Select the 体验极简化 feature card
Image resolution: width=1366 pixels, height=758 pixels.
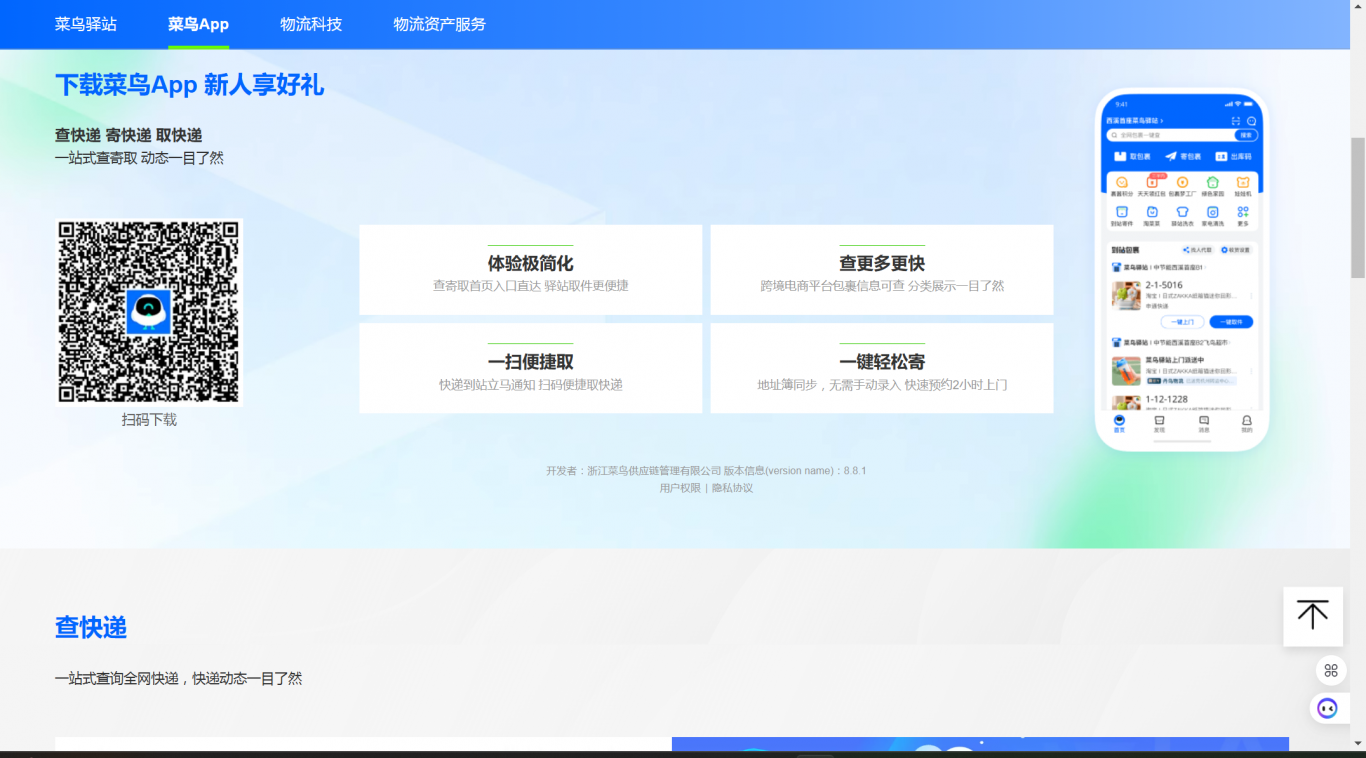coord(530,270)
